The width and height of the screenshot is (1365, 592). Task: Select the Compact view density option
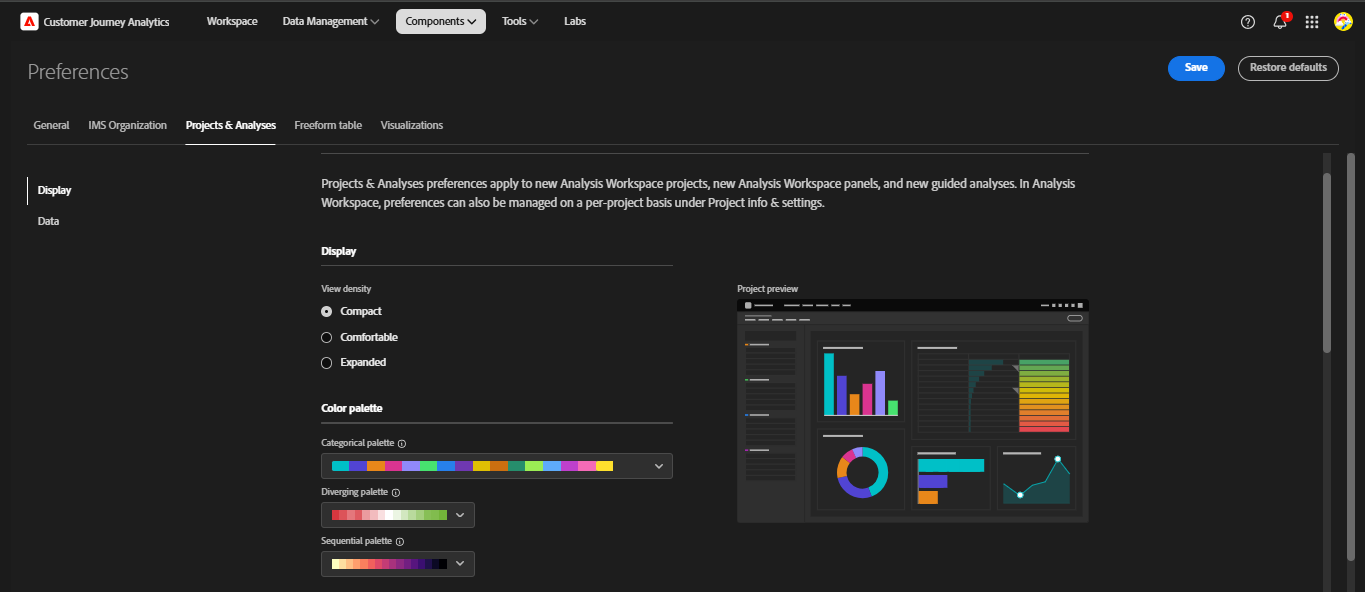pos(326,311)
